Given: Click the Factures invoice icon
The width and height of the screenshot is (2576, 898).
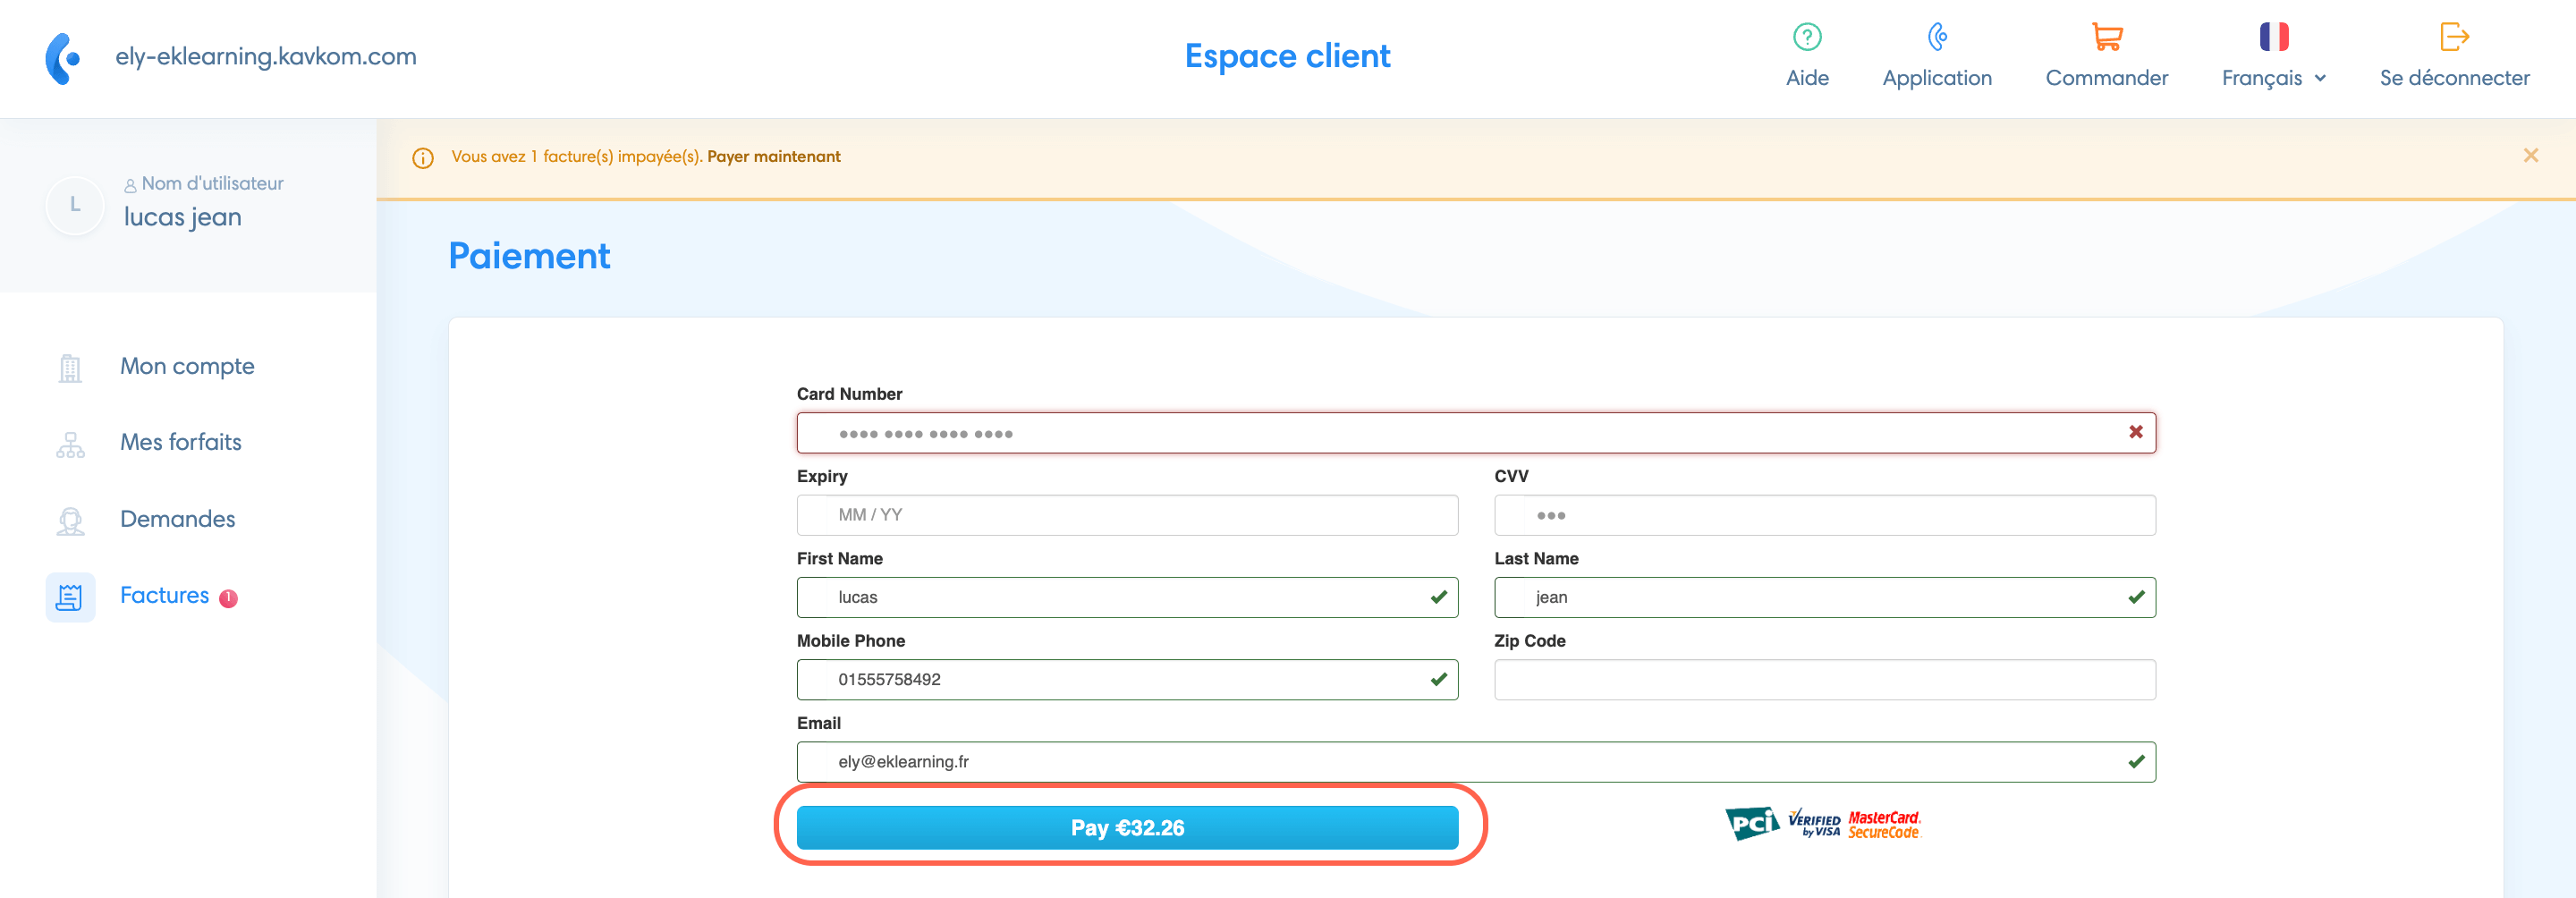Looking at the screenshot, I should [70, 597].
